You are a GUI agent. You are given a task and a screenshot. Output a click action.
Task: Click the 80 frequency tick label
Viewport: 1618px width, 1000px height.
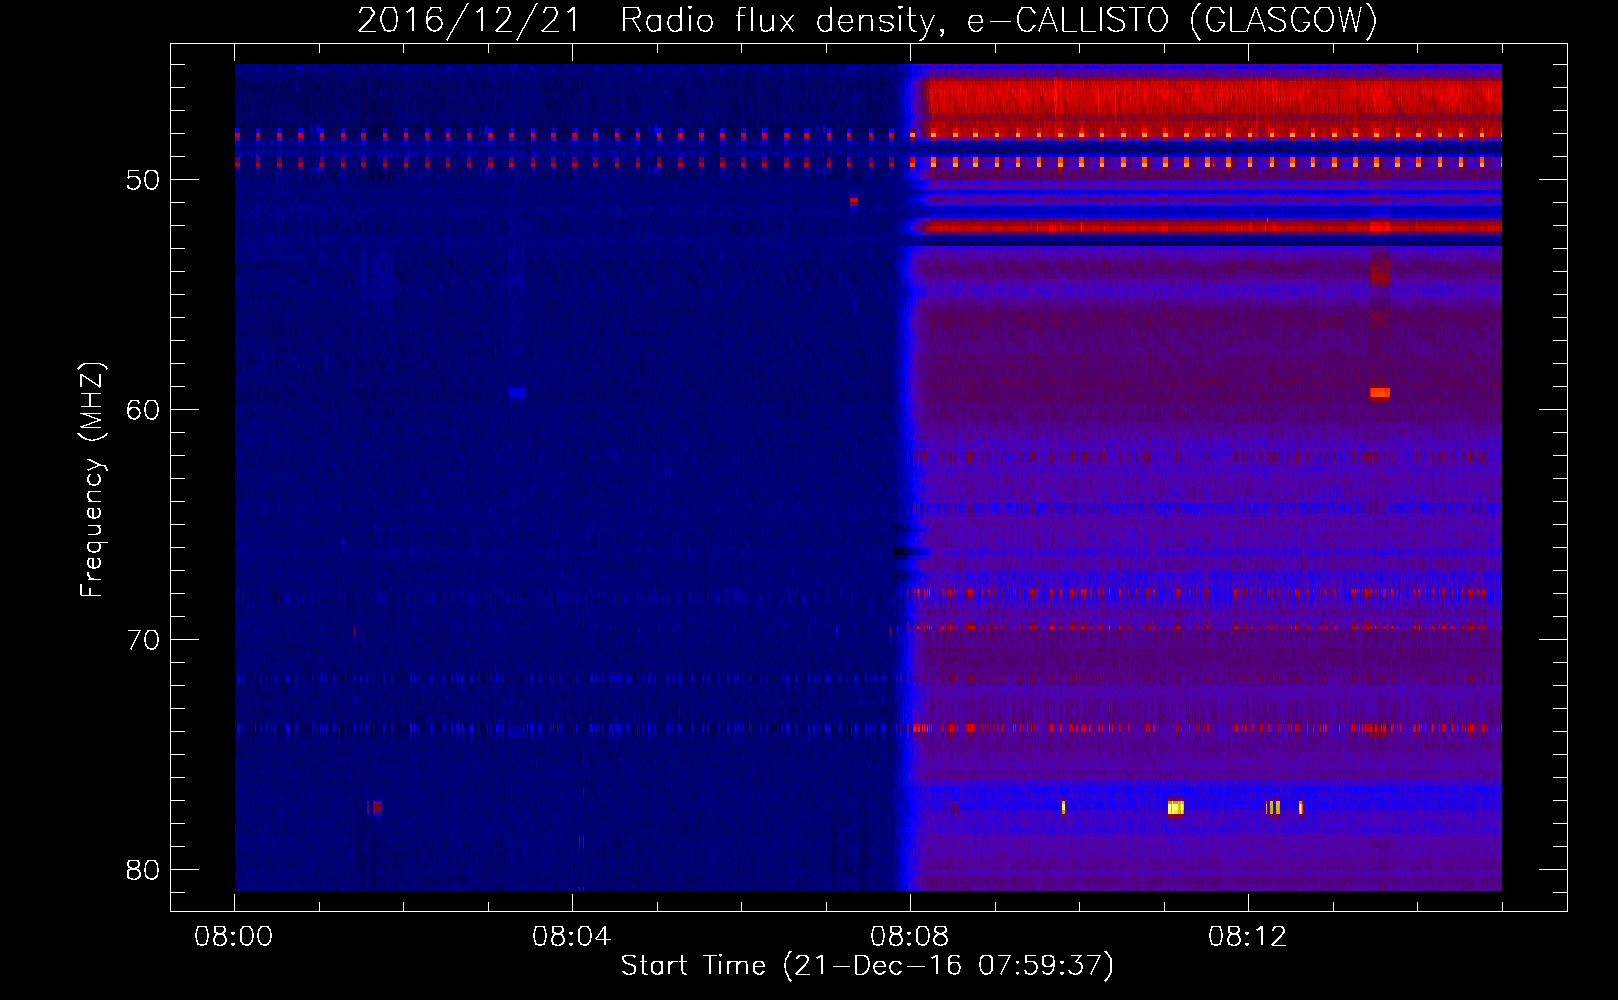click(x=143, y=870)
